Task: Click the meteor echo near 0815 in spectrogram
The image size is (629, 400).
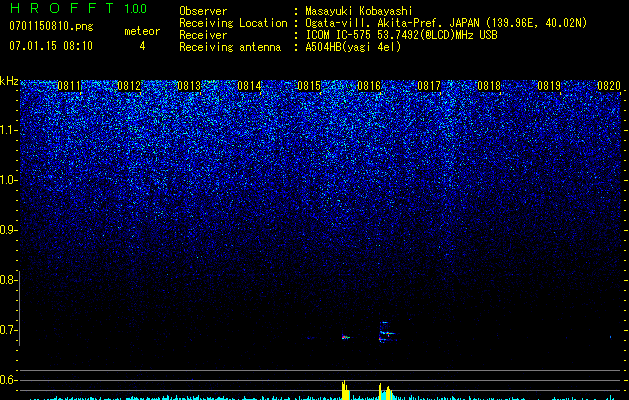Action: click(345, 337)
